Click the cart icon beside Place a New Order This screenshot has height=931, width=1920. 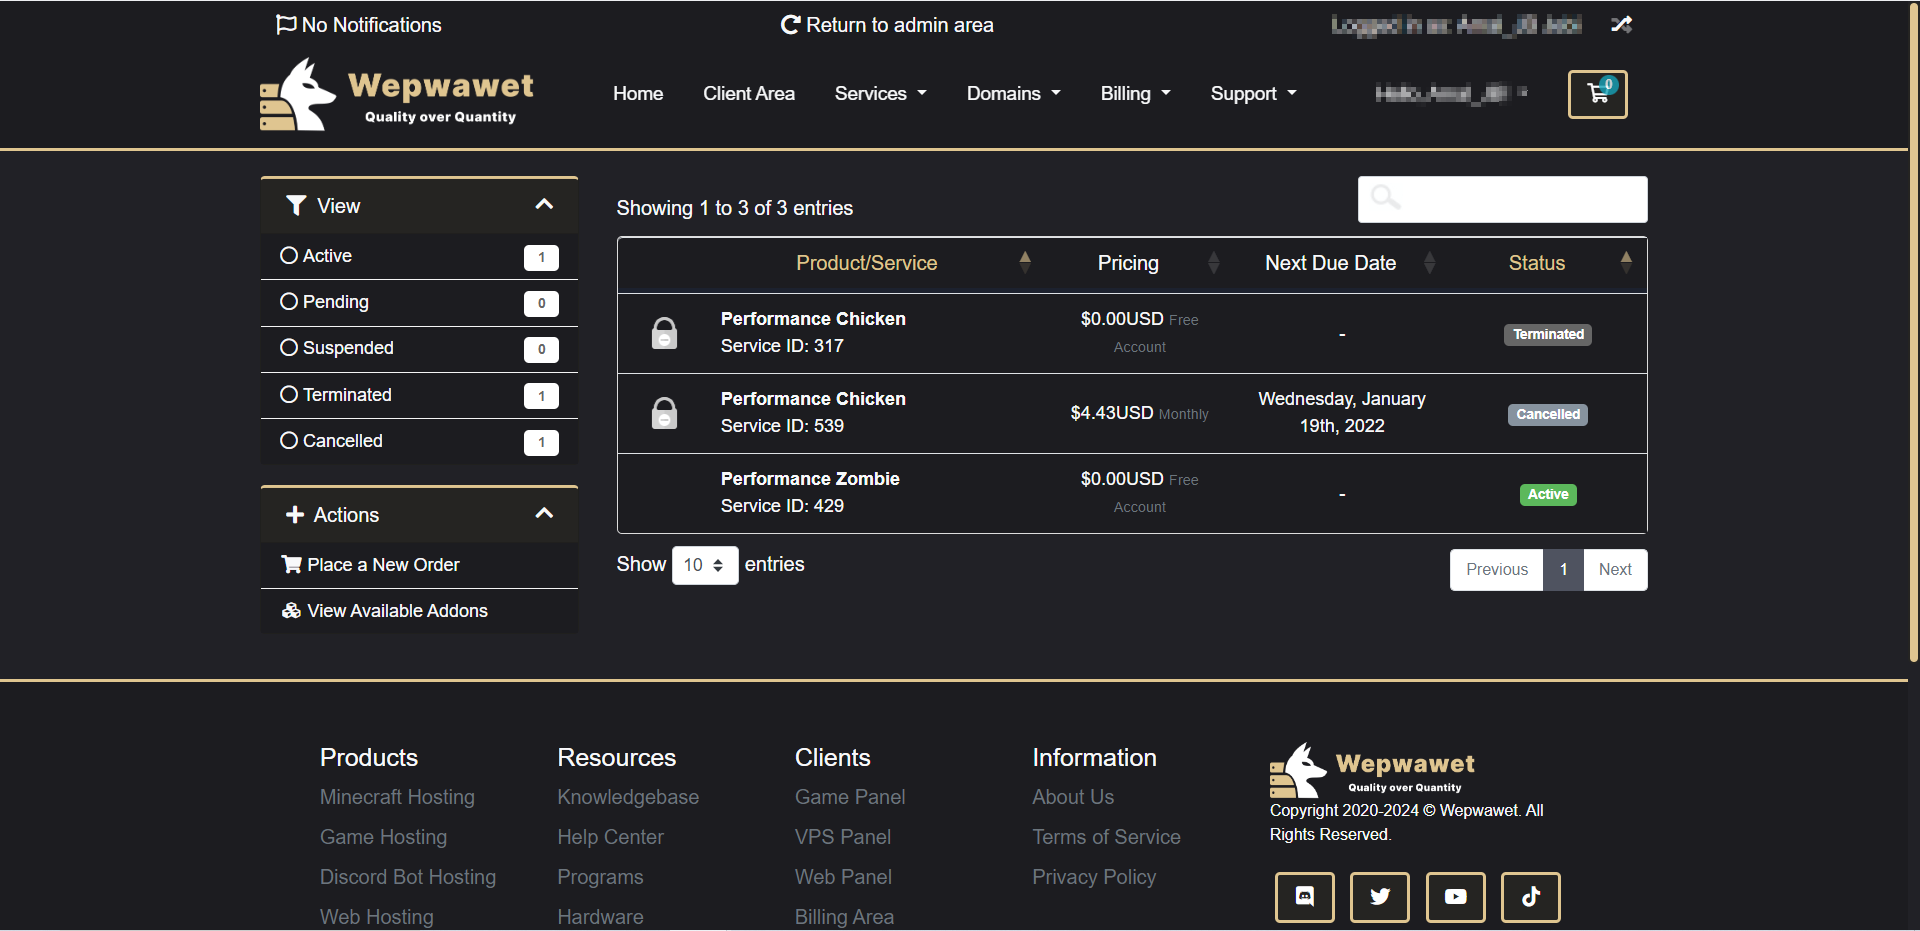(291, 565)
